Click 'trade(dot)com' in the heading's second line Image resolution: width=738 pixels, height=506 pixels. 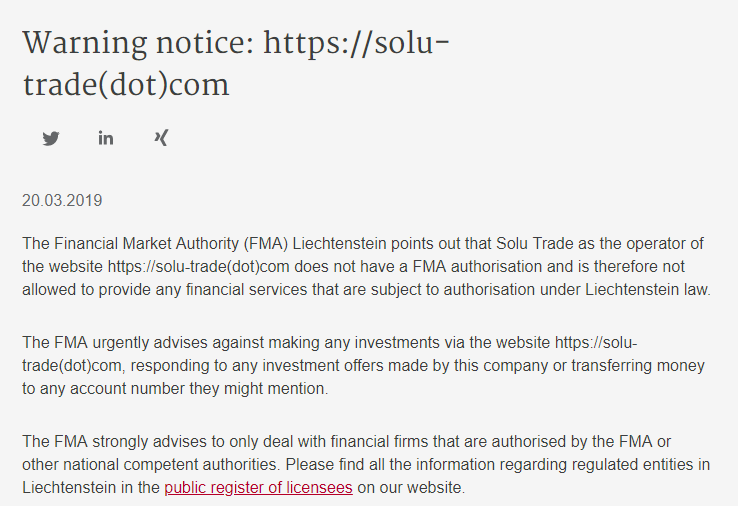126,85
